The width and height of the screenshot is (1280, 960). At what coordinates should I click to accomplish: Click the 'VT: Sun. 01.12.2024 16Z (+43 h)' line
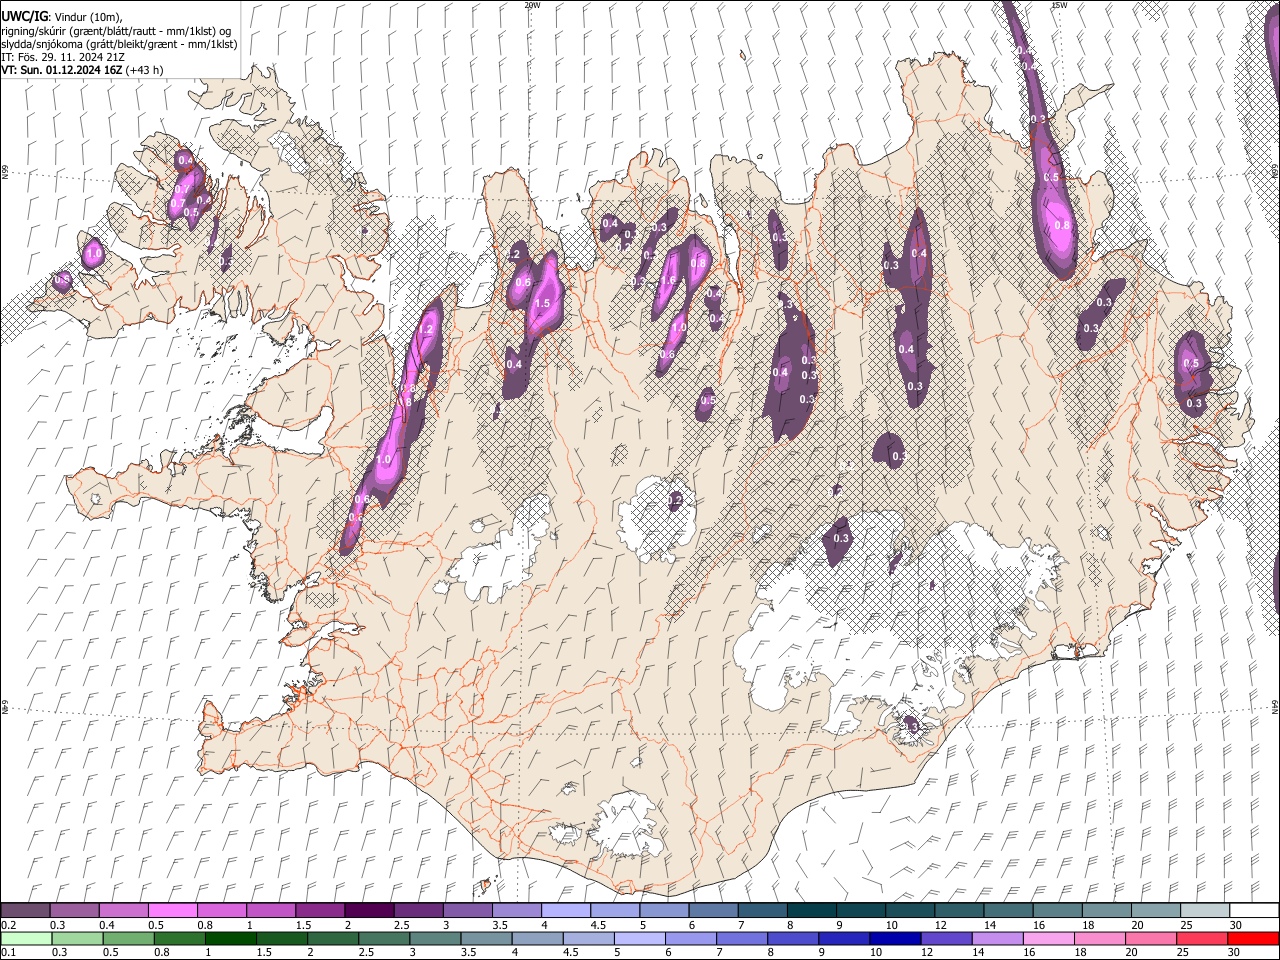pyautogui.click(x=83, y=70)
